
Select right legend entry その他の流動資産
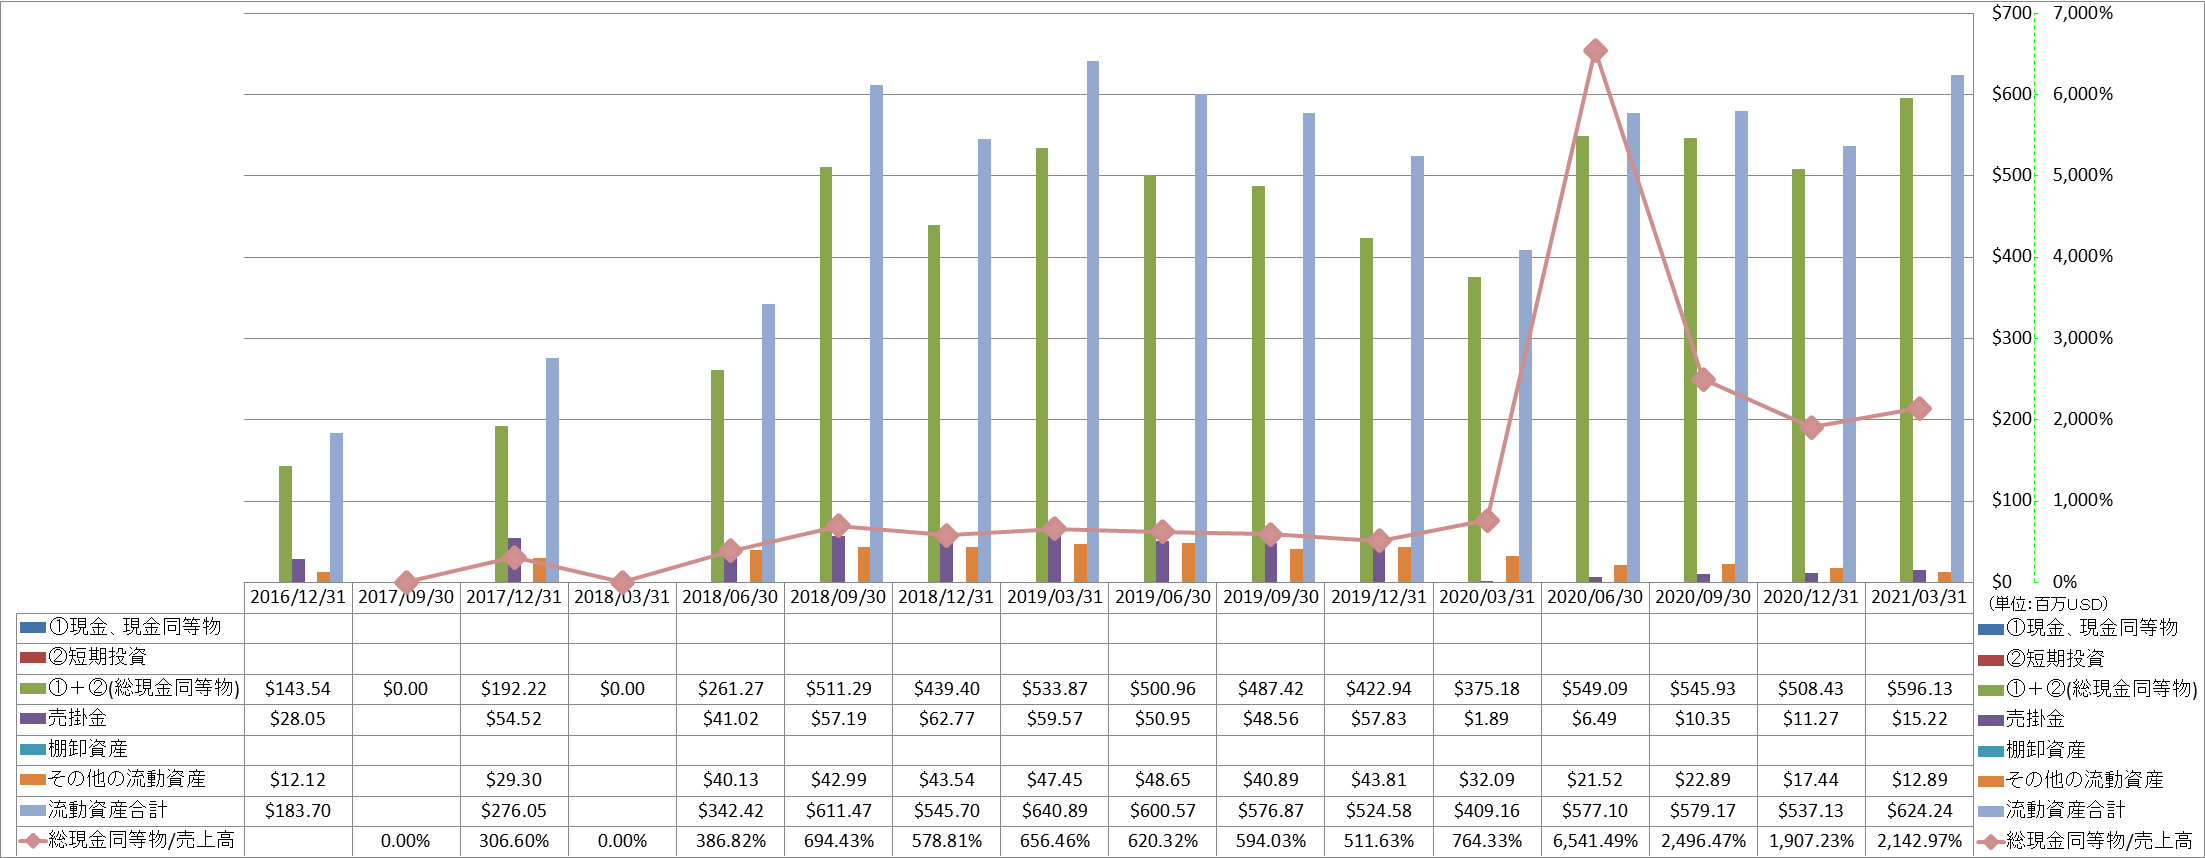coord(2071,780)
